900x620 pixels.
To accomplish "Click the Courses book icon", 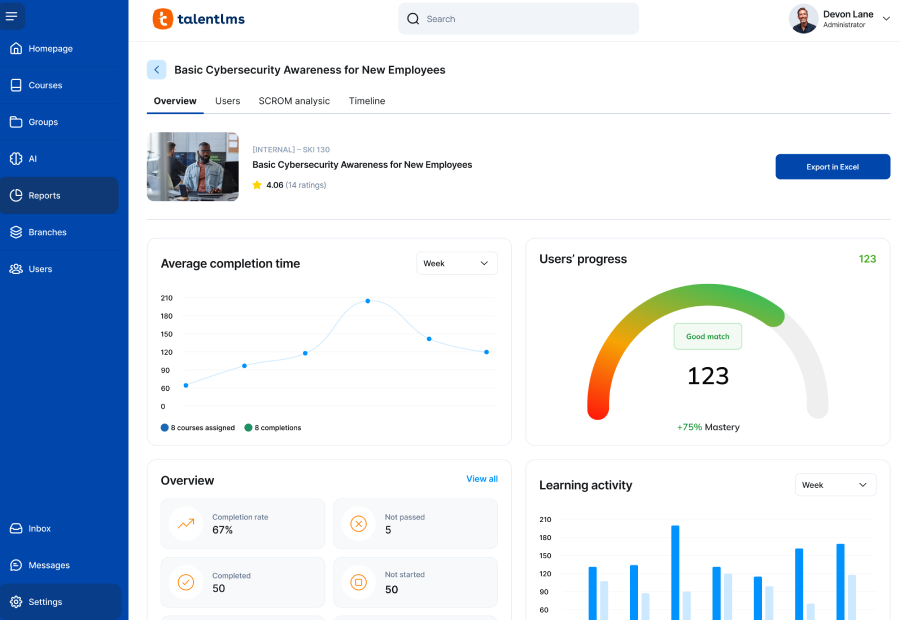I will [x=16, y=85].
